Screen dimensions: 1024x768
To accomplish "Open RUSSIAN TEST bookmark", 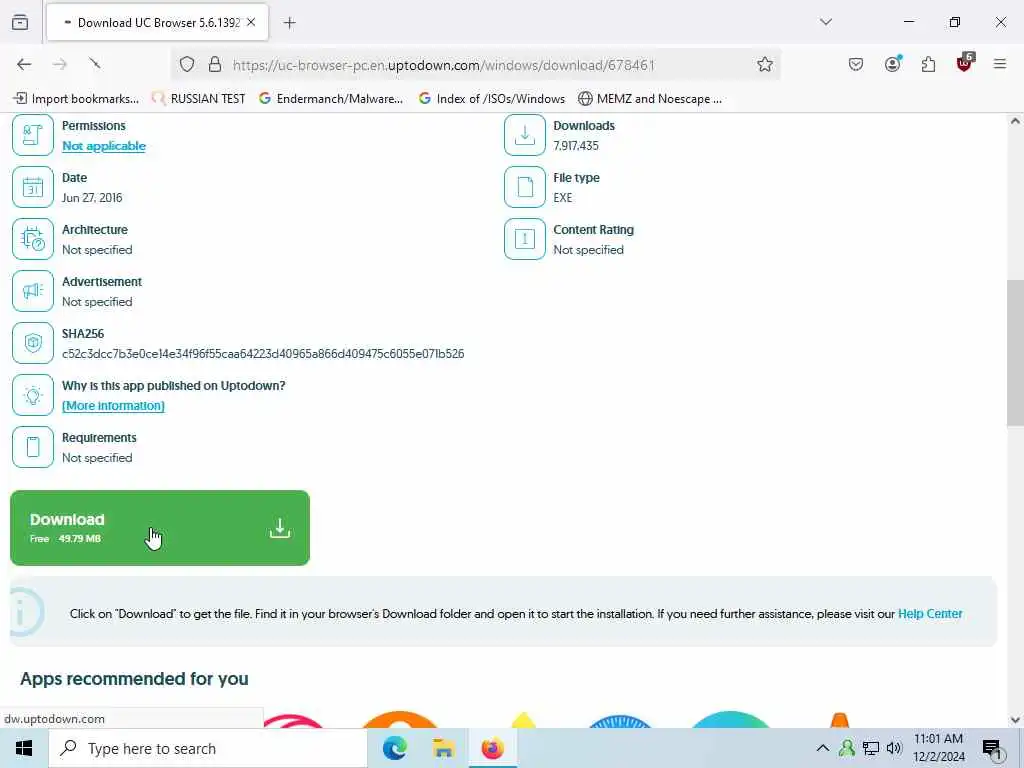I will [x=199, y=99].
